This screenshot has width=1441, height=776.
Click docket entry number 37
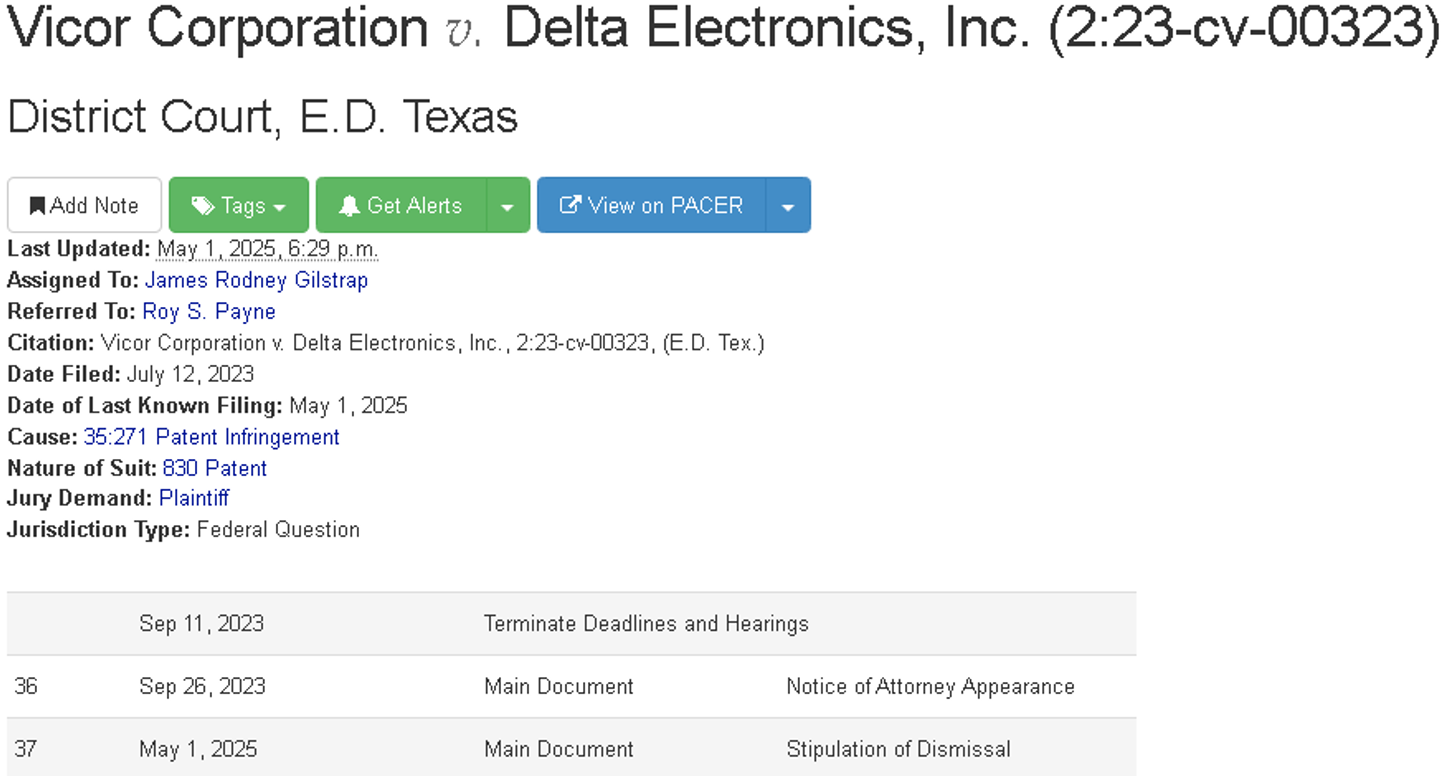point(25,749)
